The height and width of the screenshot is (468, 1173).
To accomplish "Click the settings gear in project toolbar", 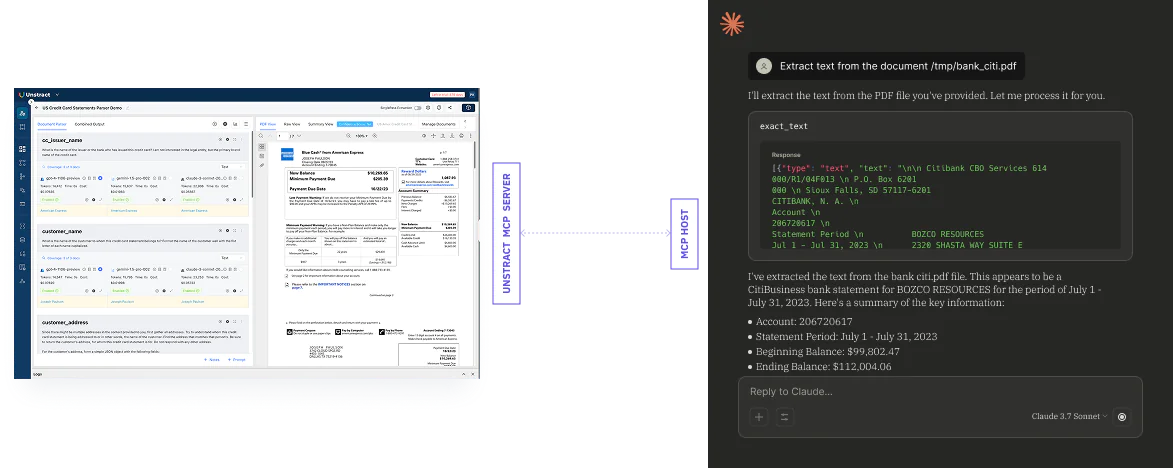I will (x=428, y=108).
